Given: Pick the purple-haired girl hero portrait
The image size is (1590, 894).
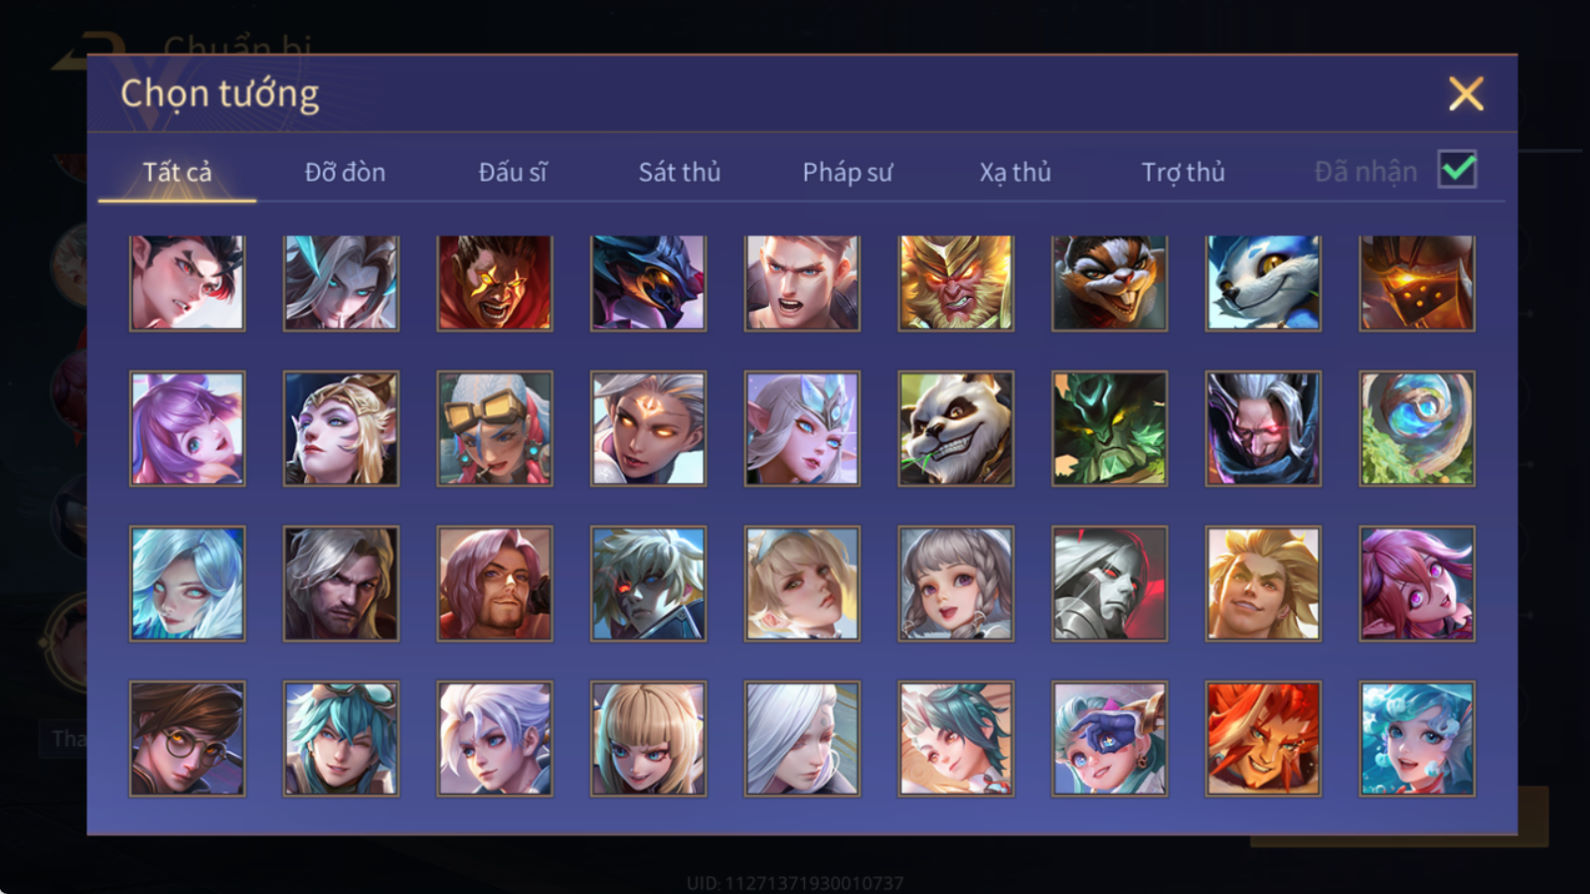Looking at the screenshot, I should coord(187,429).
